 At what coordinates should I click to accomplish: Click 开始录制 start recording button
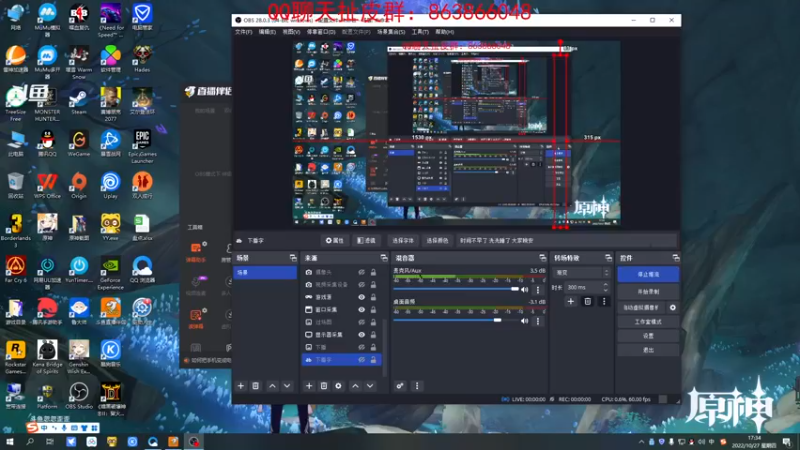coord(648,292)
